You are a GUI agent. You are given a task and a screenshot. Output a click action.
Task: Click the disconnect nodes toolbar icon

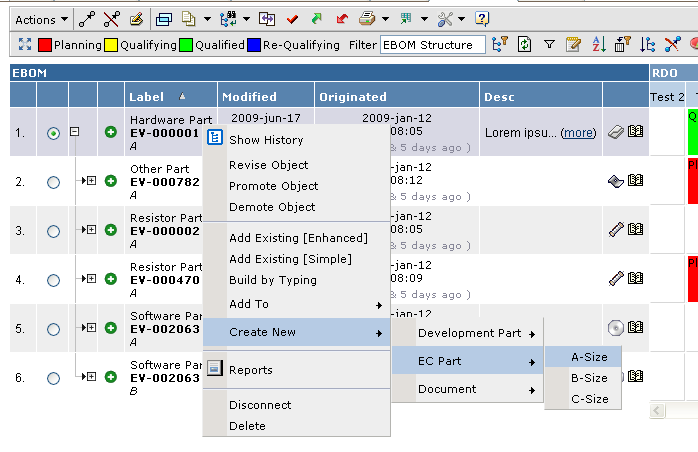pyautogui.click(x=111, y=19)
